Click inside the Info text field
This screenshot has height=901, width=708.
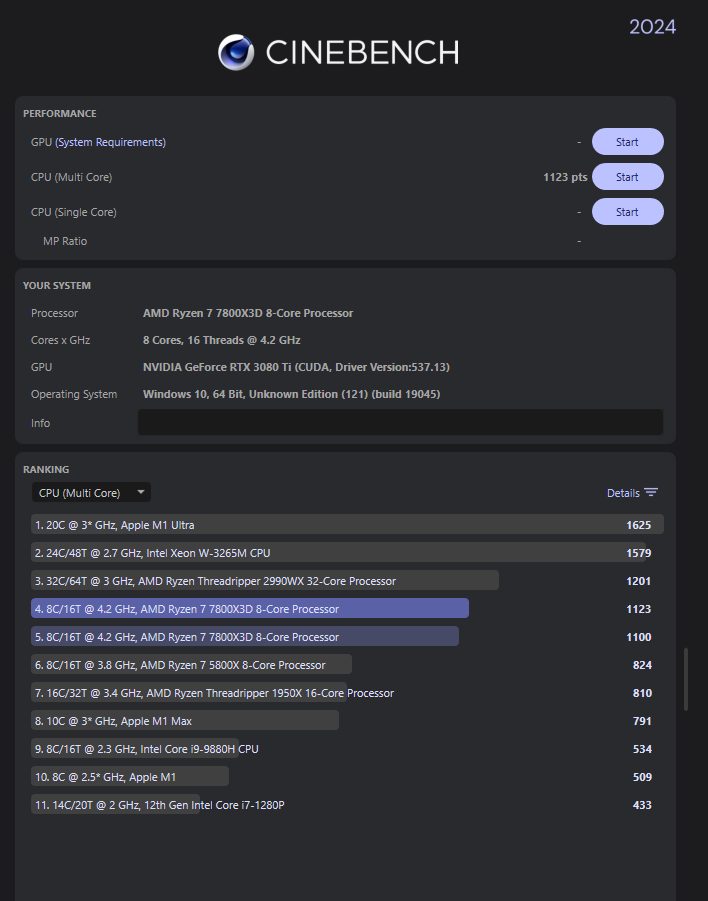coord(400,423)
